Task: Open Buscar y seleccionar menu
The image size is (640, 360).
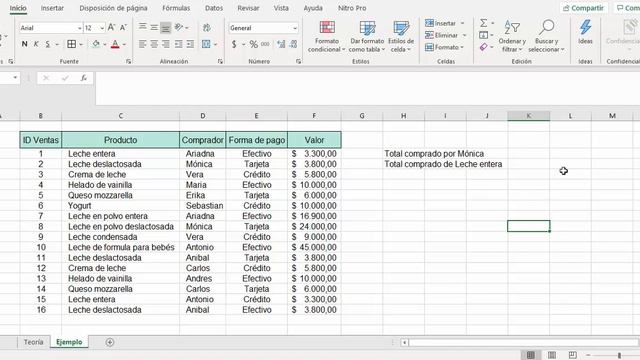Action: [546, 37]
